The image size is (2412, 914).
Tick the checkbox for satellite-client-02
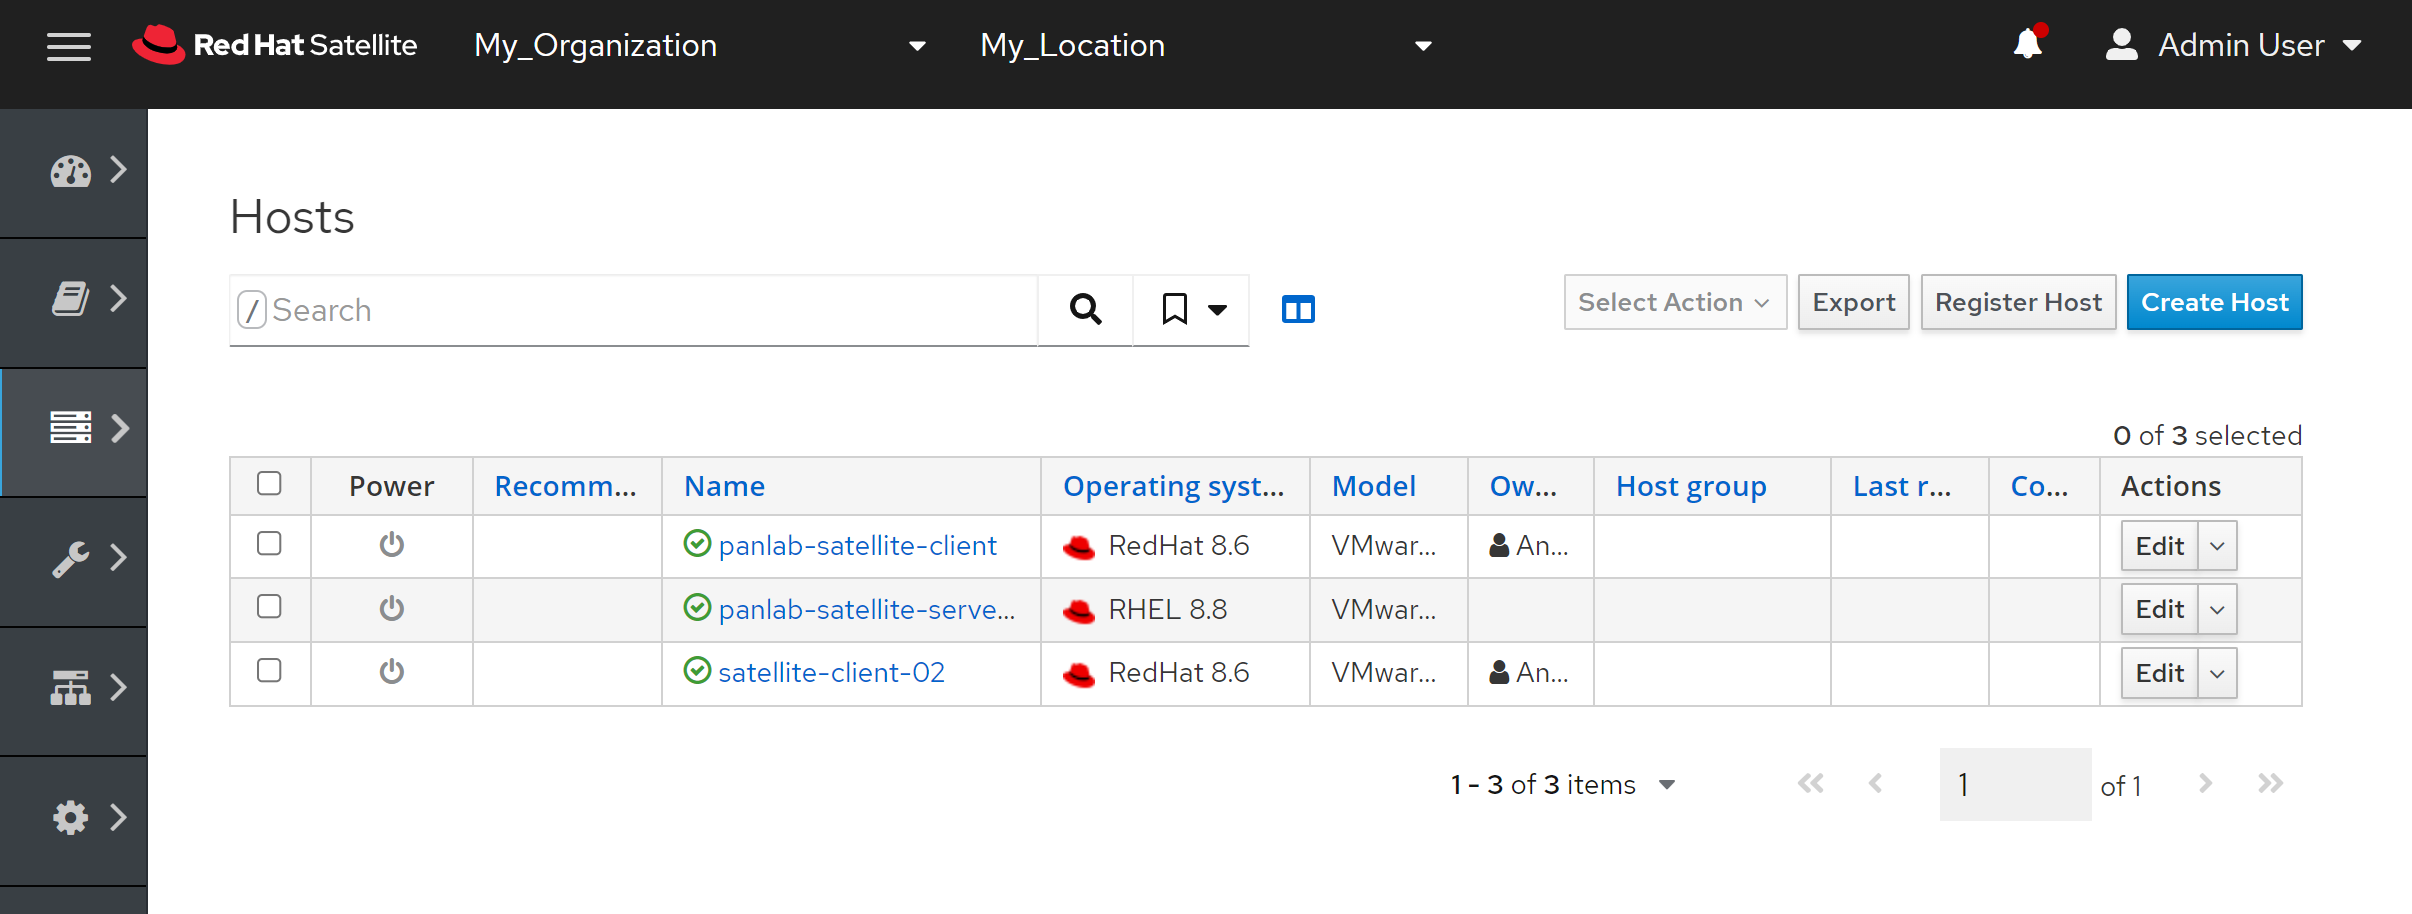pyautogui.click(x=269, y=671)
